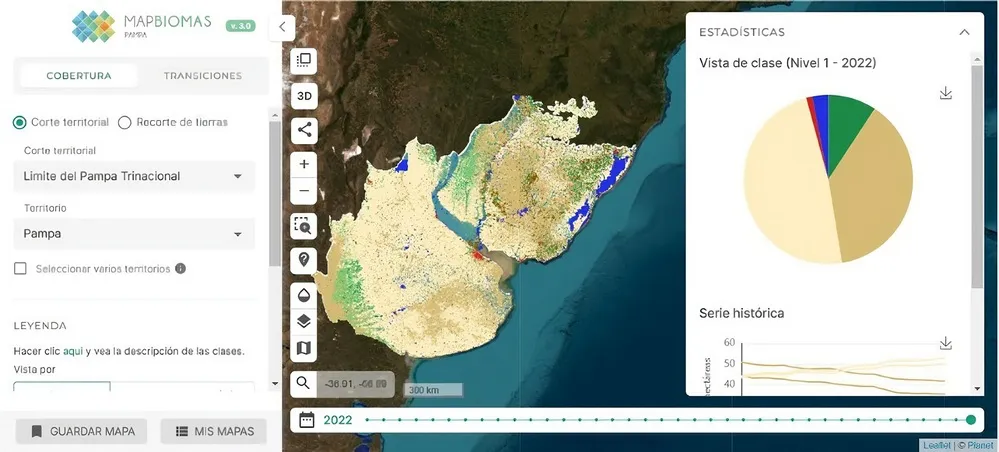Enable the 3D map view
The width and height of the screenshot is (999, 452).
(x=304, y=96)
